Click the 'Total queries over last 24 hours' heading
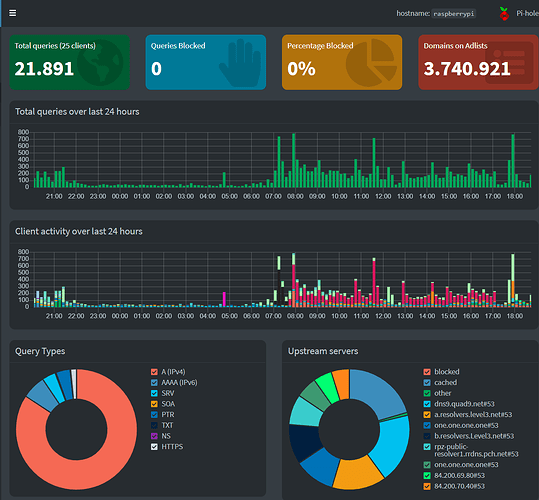The image size is (539, 500). 77,112
